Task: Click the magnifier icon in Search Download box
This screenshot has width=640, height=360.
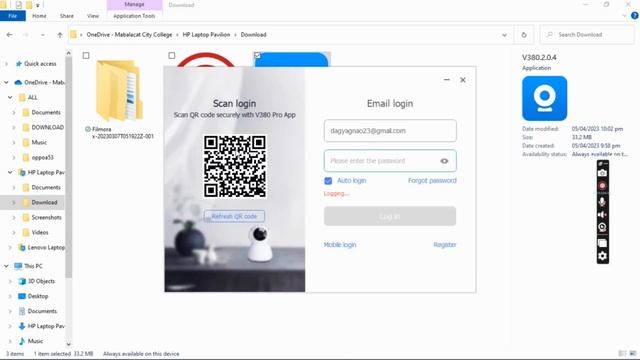Action: pos(550,35)
